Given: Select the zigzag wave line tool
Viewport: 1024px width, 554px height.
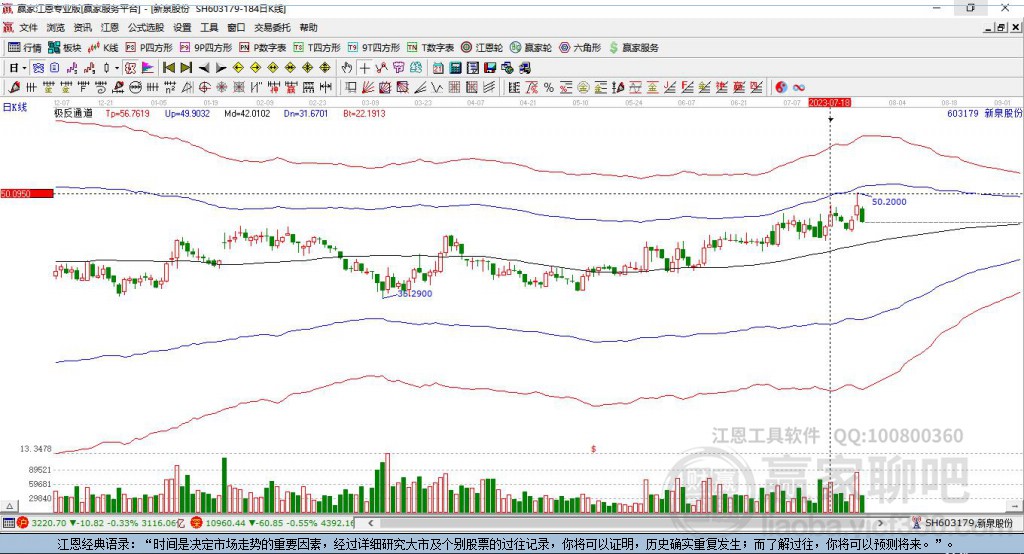Looking at the screenshot, I should (436, 87).
